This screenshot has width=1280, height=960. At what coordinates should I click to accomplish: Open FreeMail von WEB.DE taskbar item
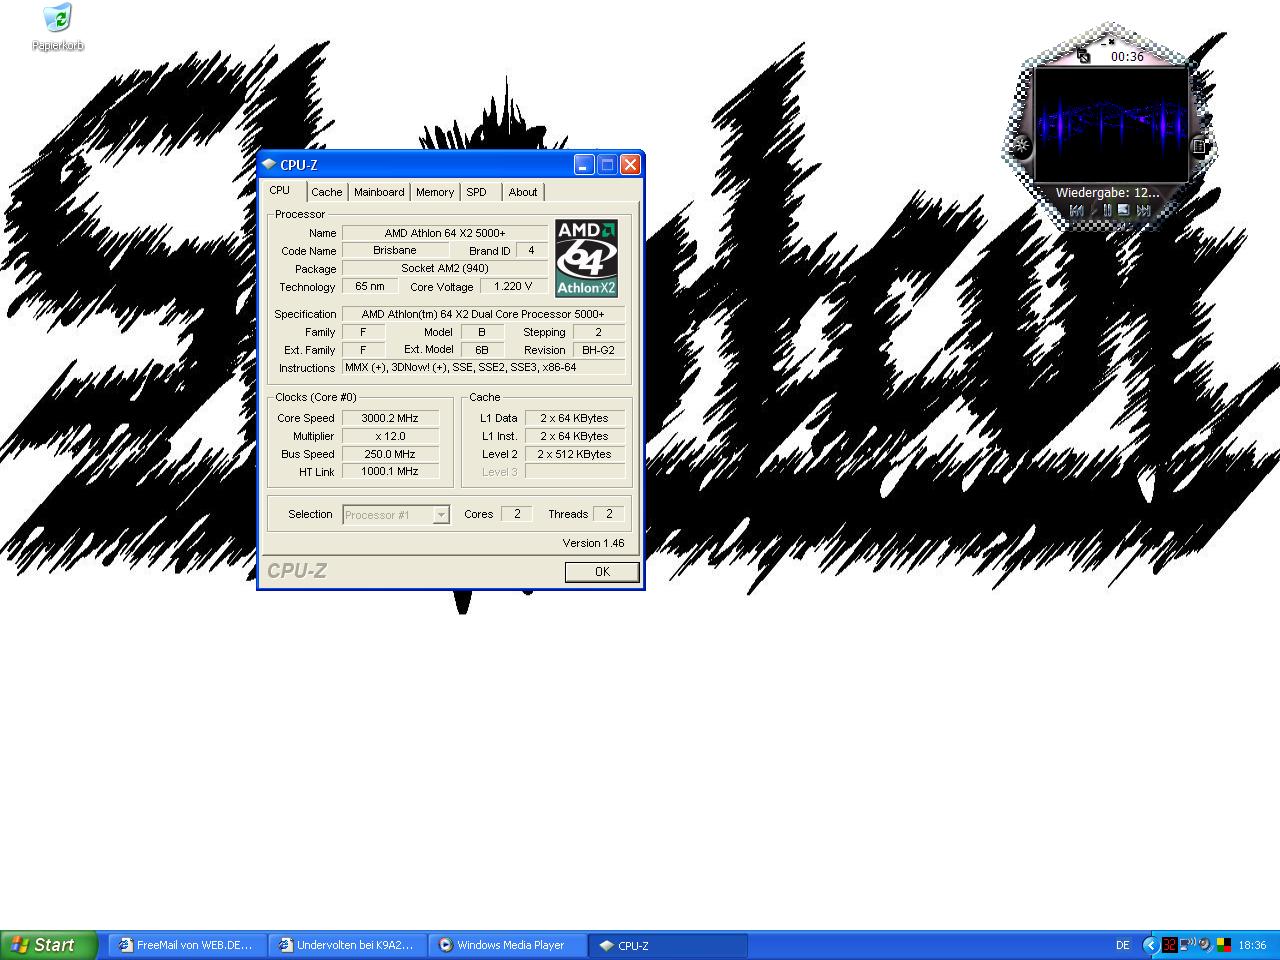click(x=187, y=945)
